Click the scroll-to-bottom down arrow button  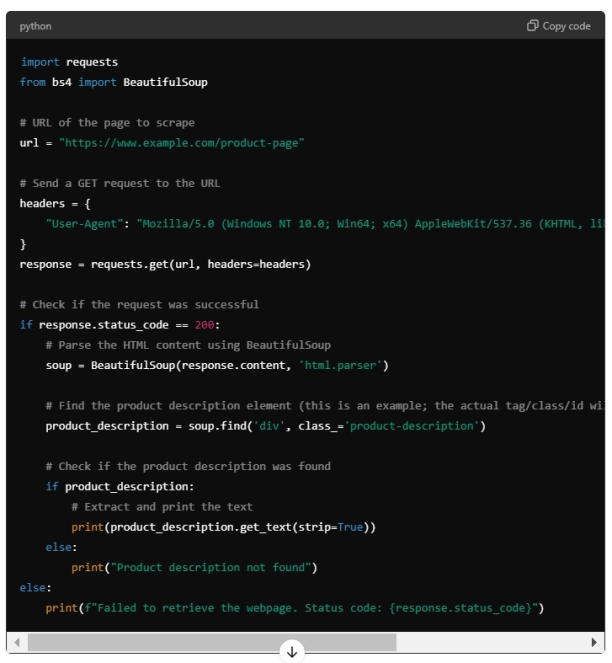pos(292,651)
